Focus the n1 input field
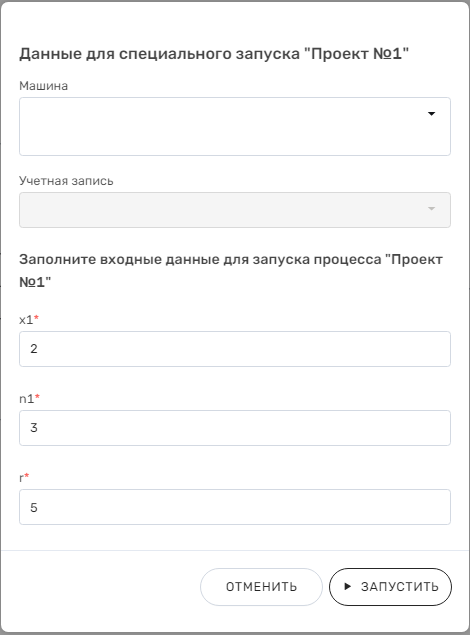This screenshot has width=470, height=635. click(235, 428)
